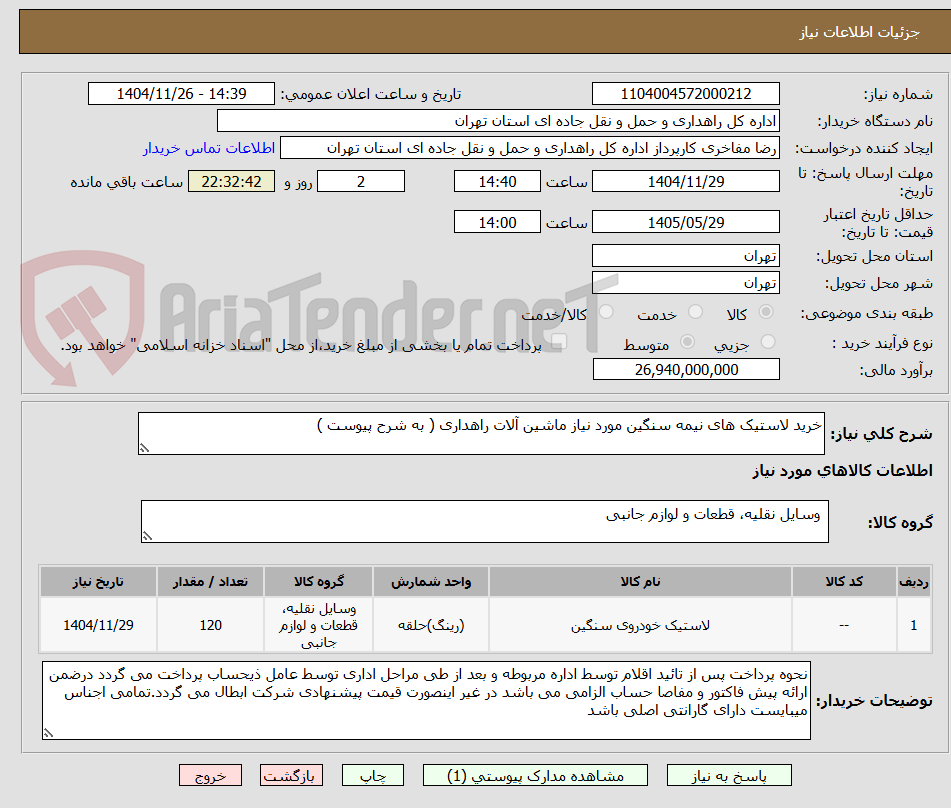Viewport: 951px width, 808px height.
Task: Click the تاریخ نیاز column header
Action: (98, 582)
